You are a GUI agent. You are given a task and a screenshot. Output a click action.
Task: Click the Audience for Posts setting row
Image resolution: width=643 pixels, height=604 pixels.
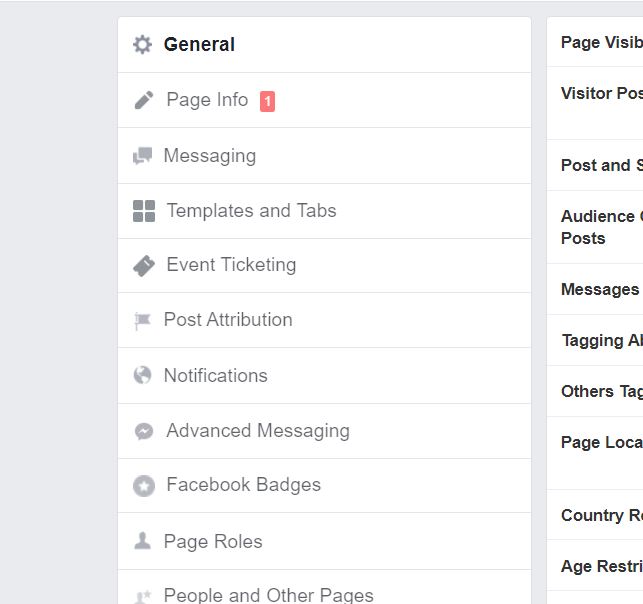[595, 227]
